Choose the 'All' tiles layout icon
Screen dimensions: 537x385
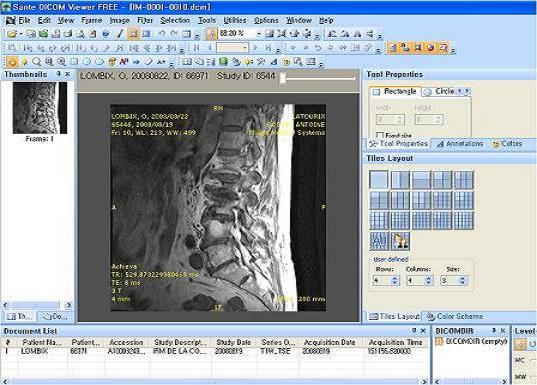coord(379,241)
